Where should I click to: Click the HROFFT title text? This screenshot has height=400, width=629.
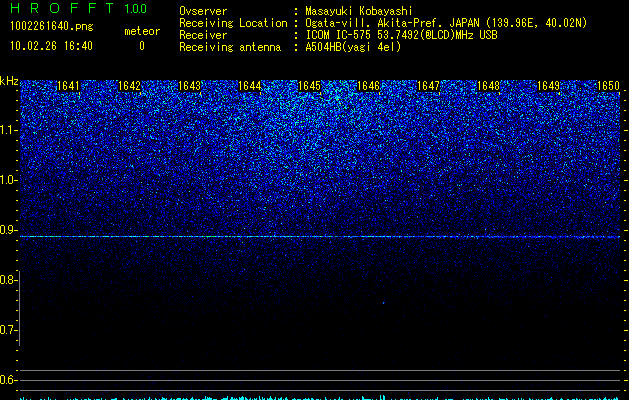63,8
